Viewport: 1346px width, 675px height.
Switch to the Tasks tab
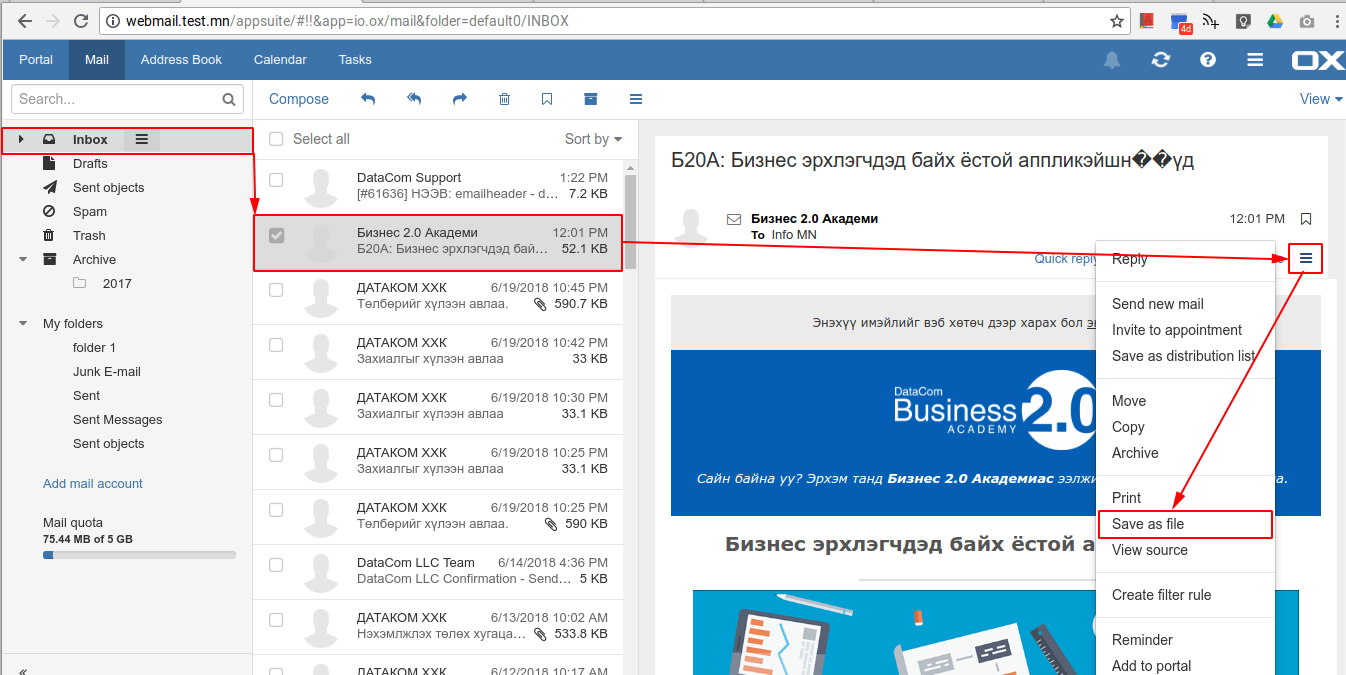[x=355, y=60]
